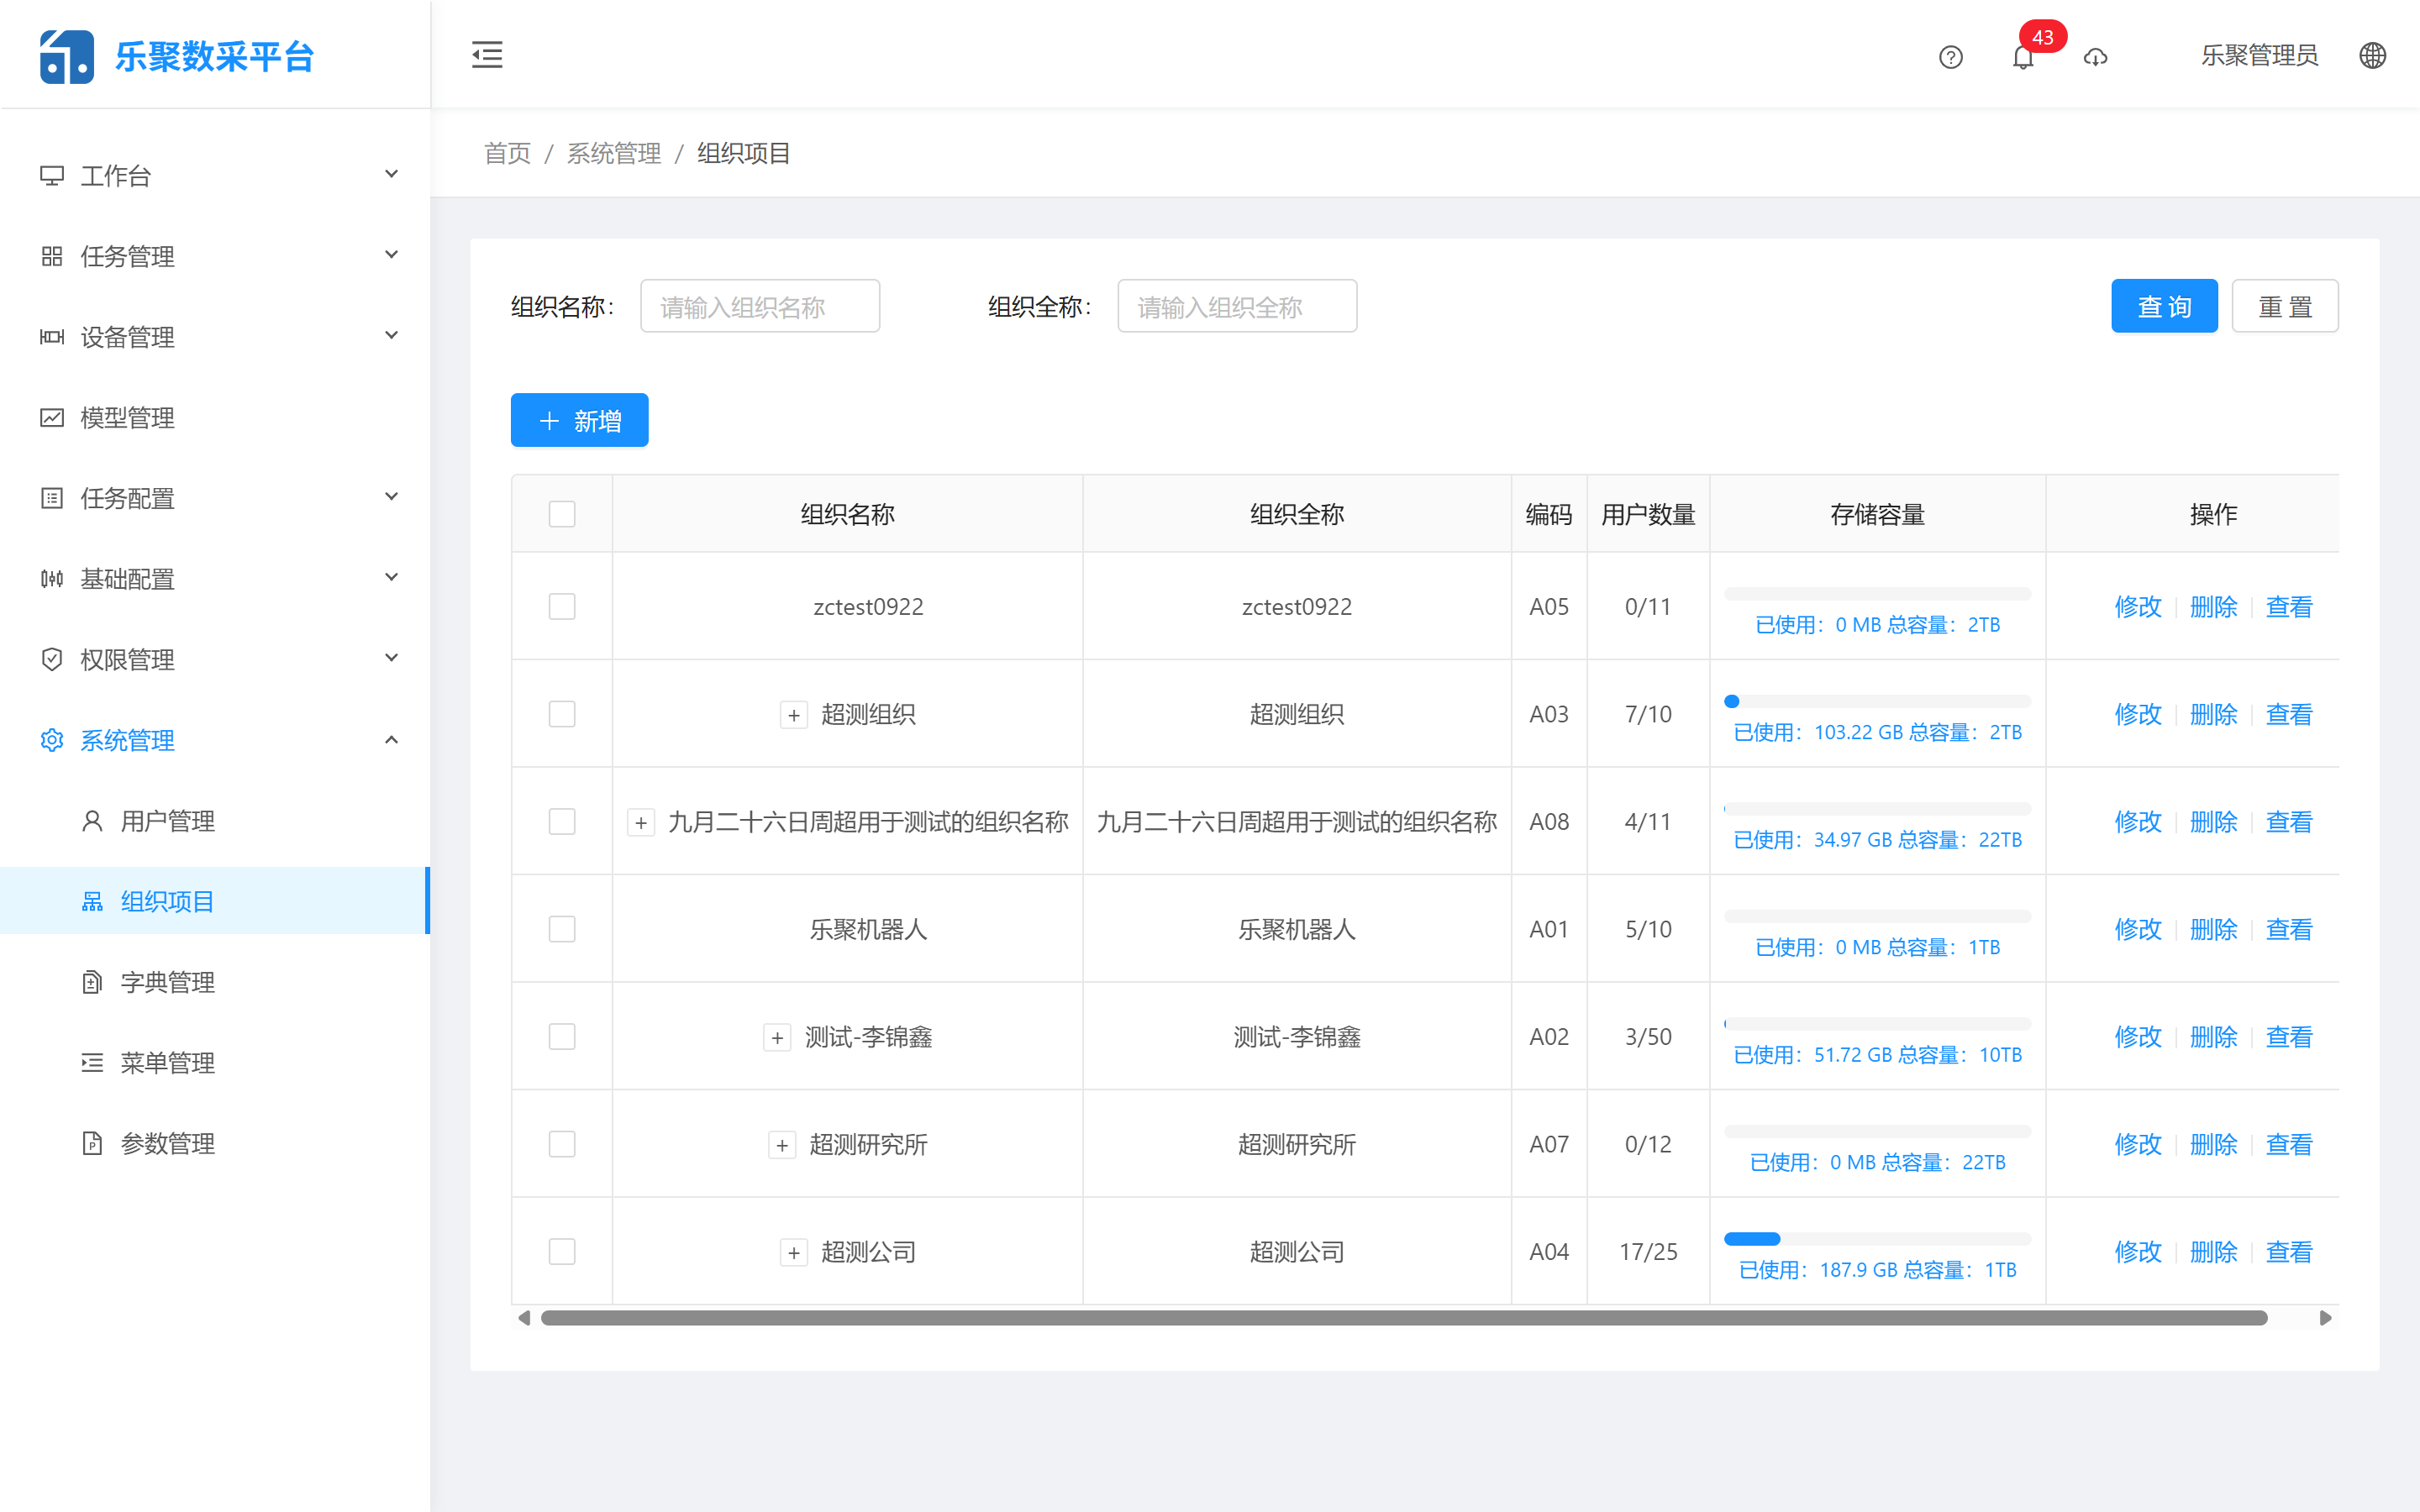The width and height of the screenshot is (2420, 1512).
Task: Click 删除 link on the 超测公司 row
Action: tap(2213, 1251)
